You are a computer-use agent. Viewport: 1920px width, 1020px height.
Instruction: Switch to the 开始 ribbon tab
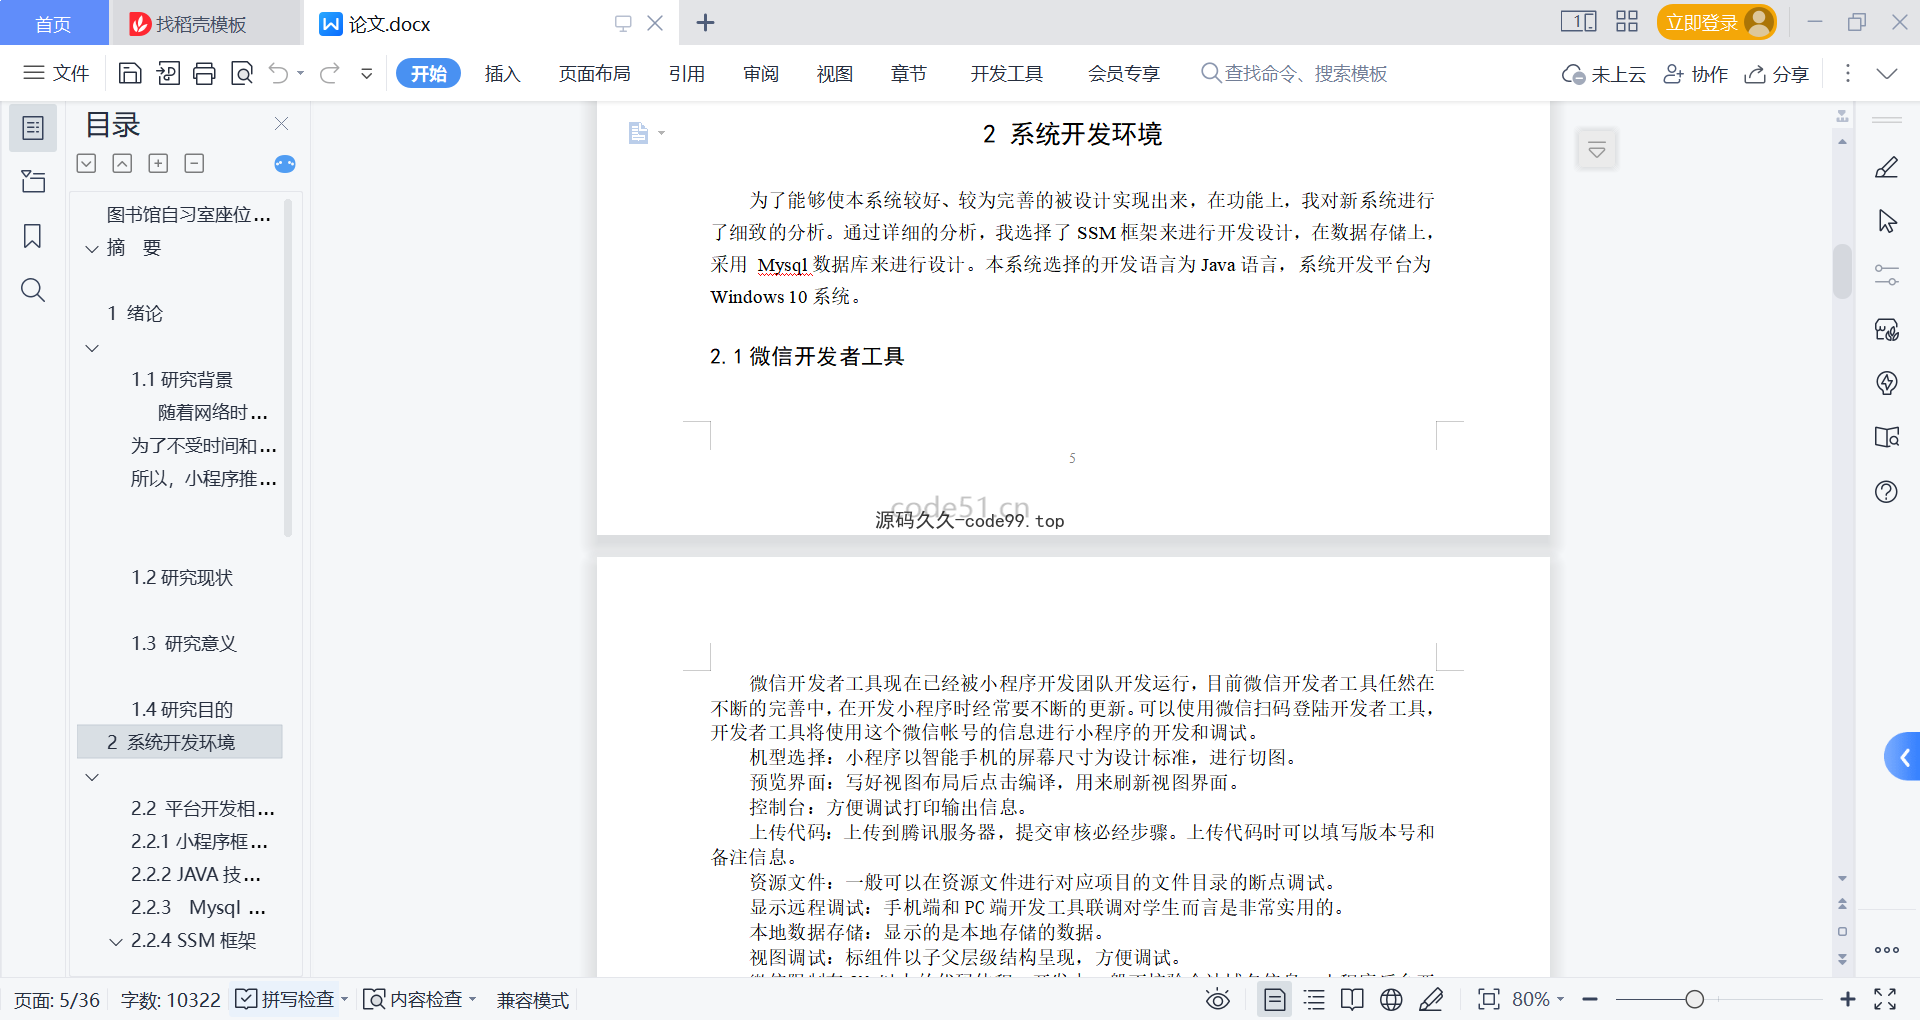[x=428, y=73]
